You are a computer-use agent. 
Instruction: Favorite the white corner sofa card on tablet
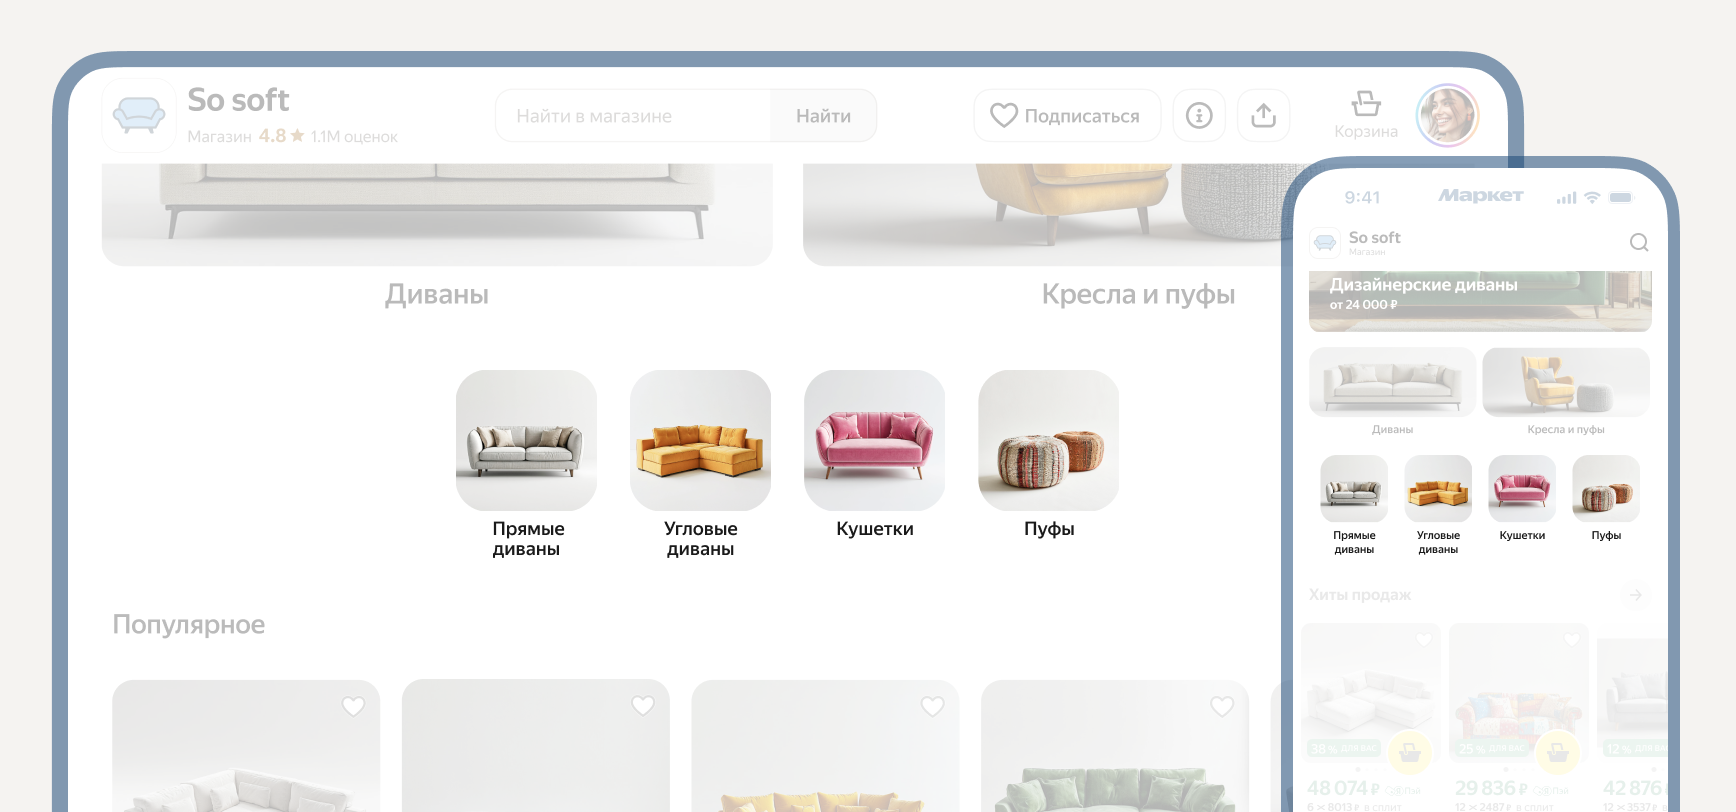pyautogui.click(x=353, y=706)
